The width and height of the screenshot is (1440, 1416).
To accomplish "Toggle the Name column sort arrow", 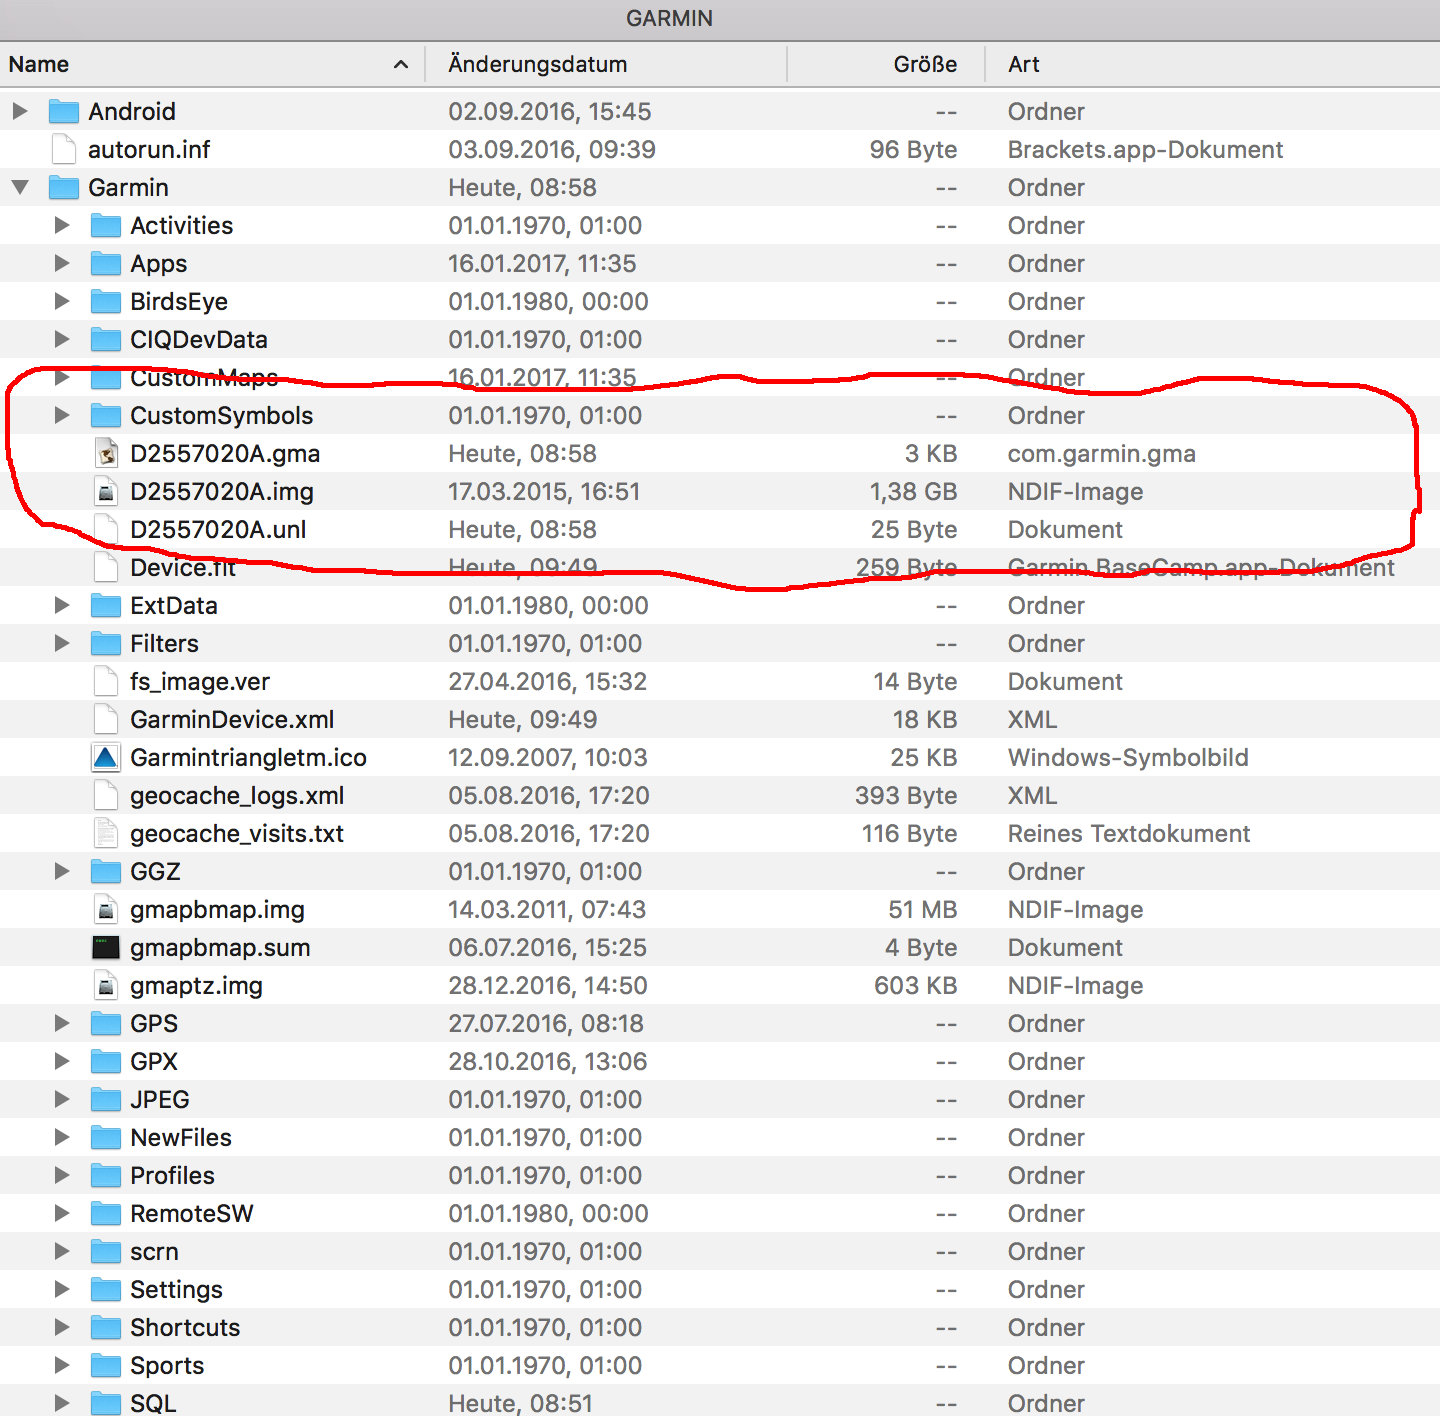I will coord(401,64).
